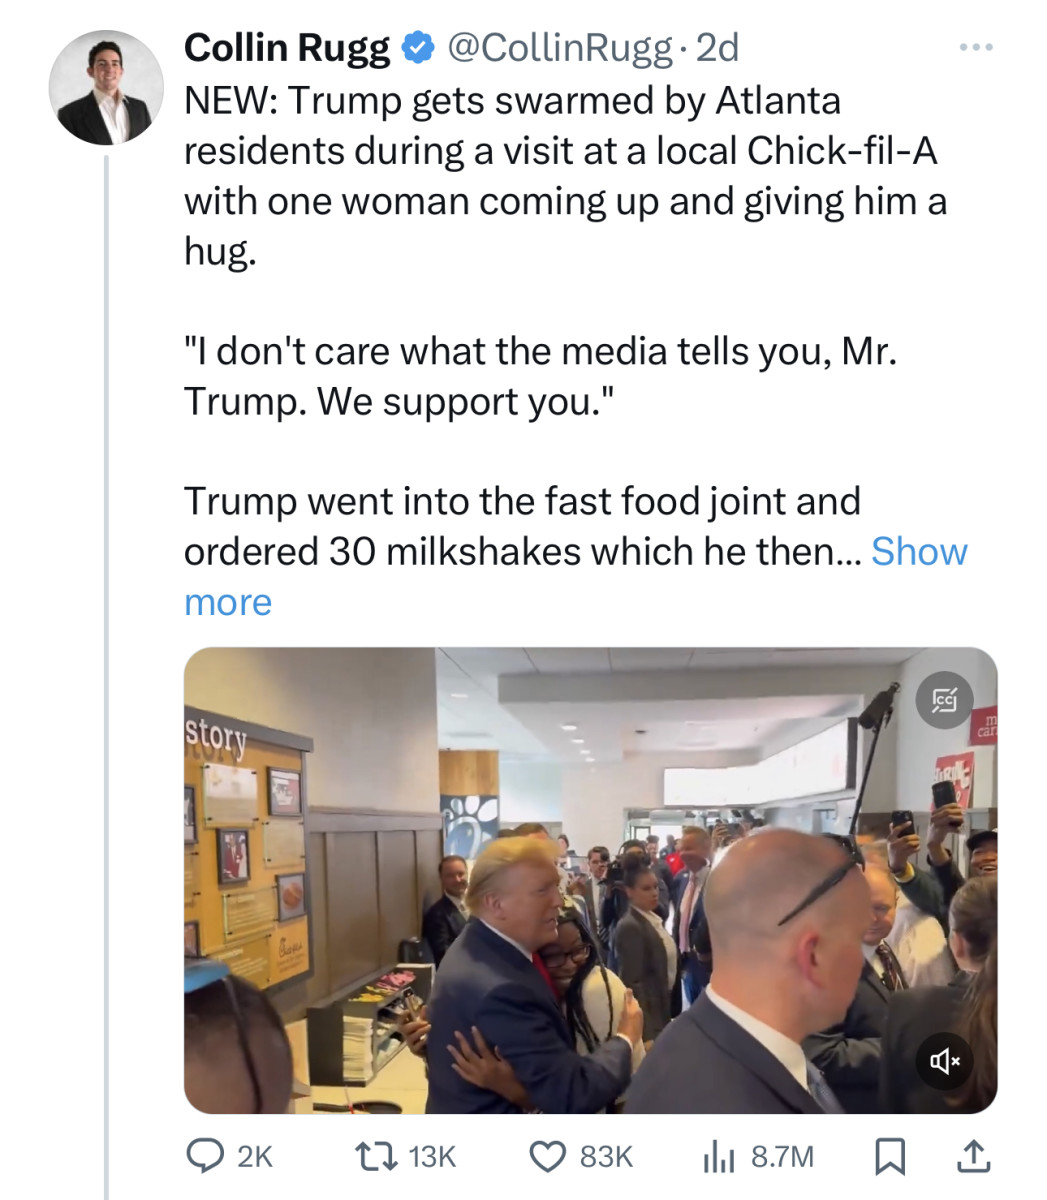Viewport: 1047px width, 1200px height.
Task: Click the repost arrows icon
Action: click(x=376, y=1156)
